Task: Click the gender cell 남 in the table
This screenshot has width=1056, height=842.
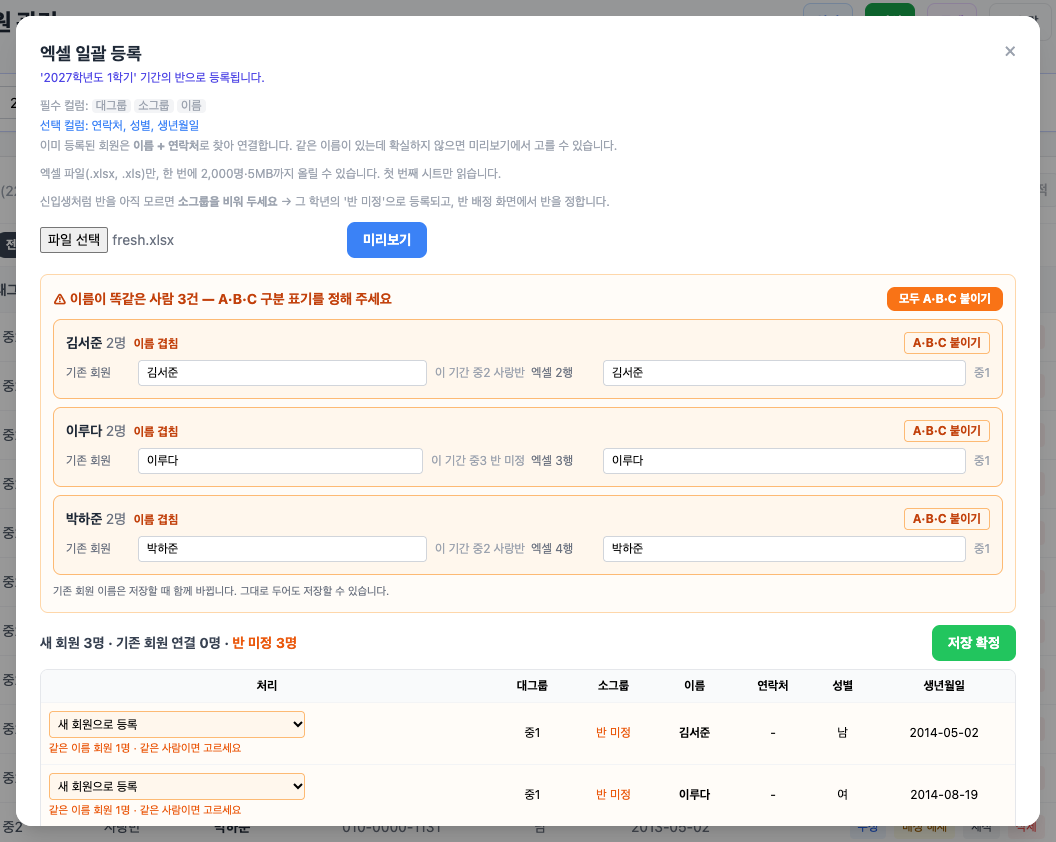Action: [x=843, y=733]
